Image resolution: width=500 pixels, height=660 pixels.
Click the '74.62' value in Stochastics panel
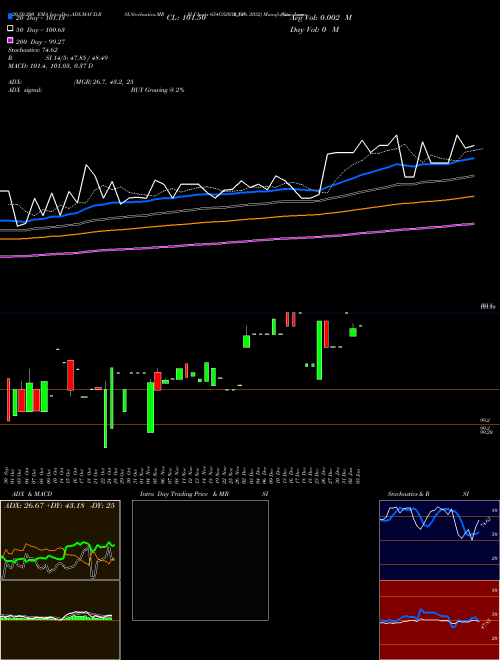pyautogui.click(x=484, y=522)
